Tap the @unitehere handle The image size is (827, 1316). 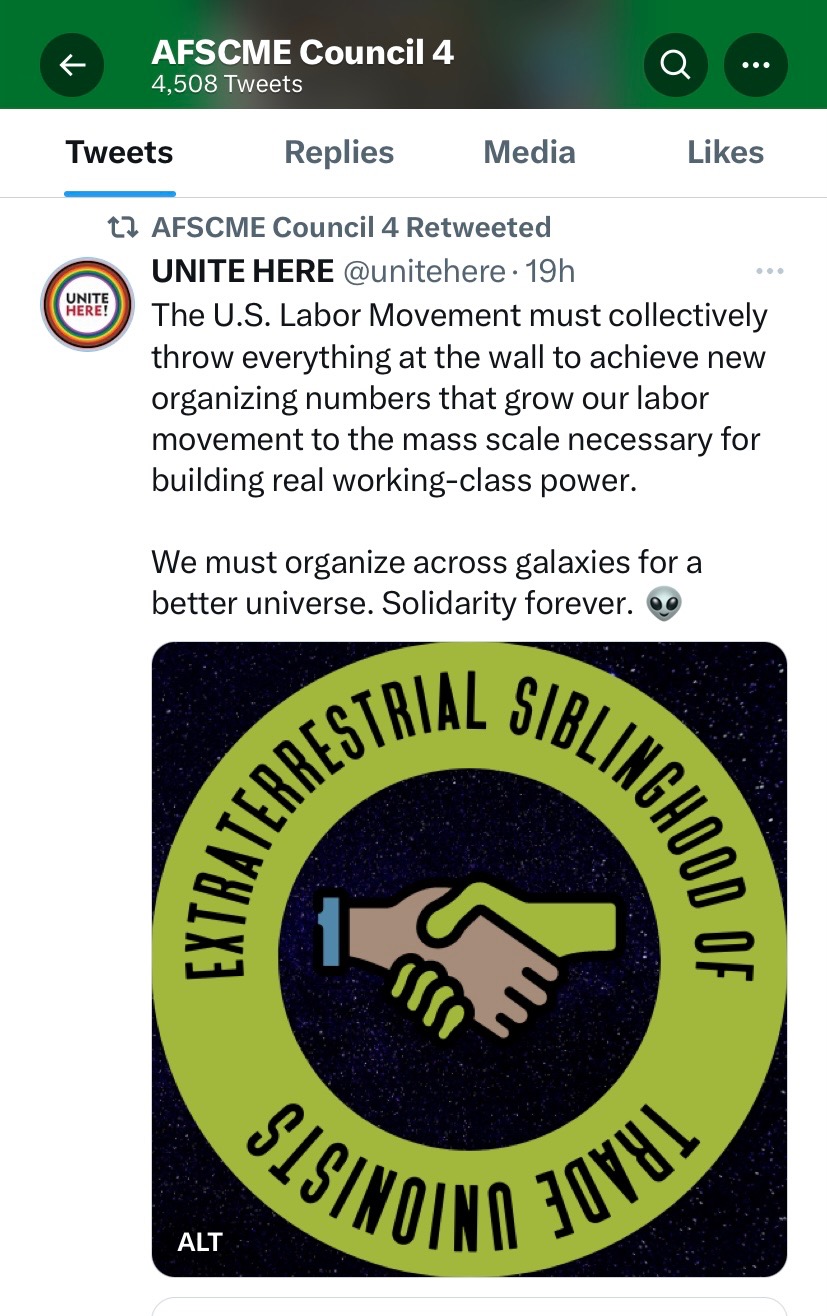pos(424,271)
